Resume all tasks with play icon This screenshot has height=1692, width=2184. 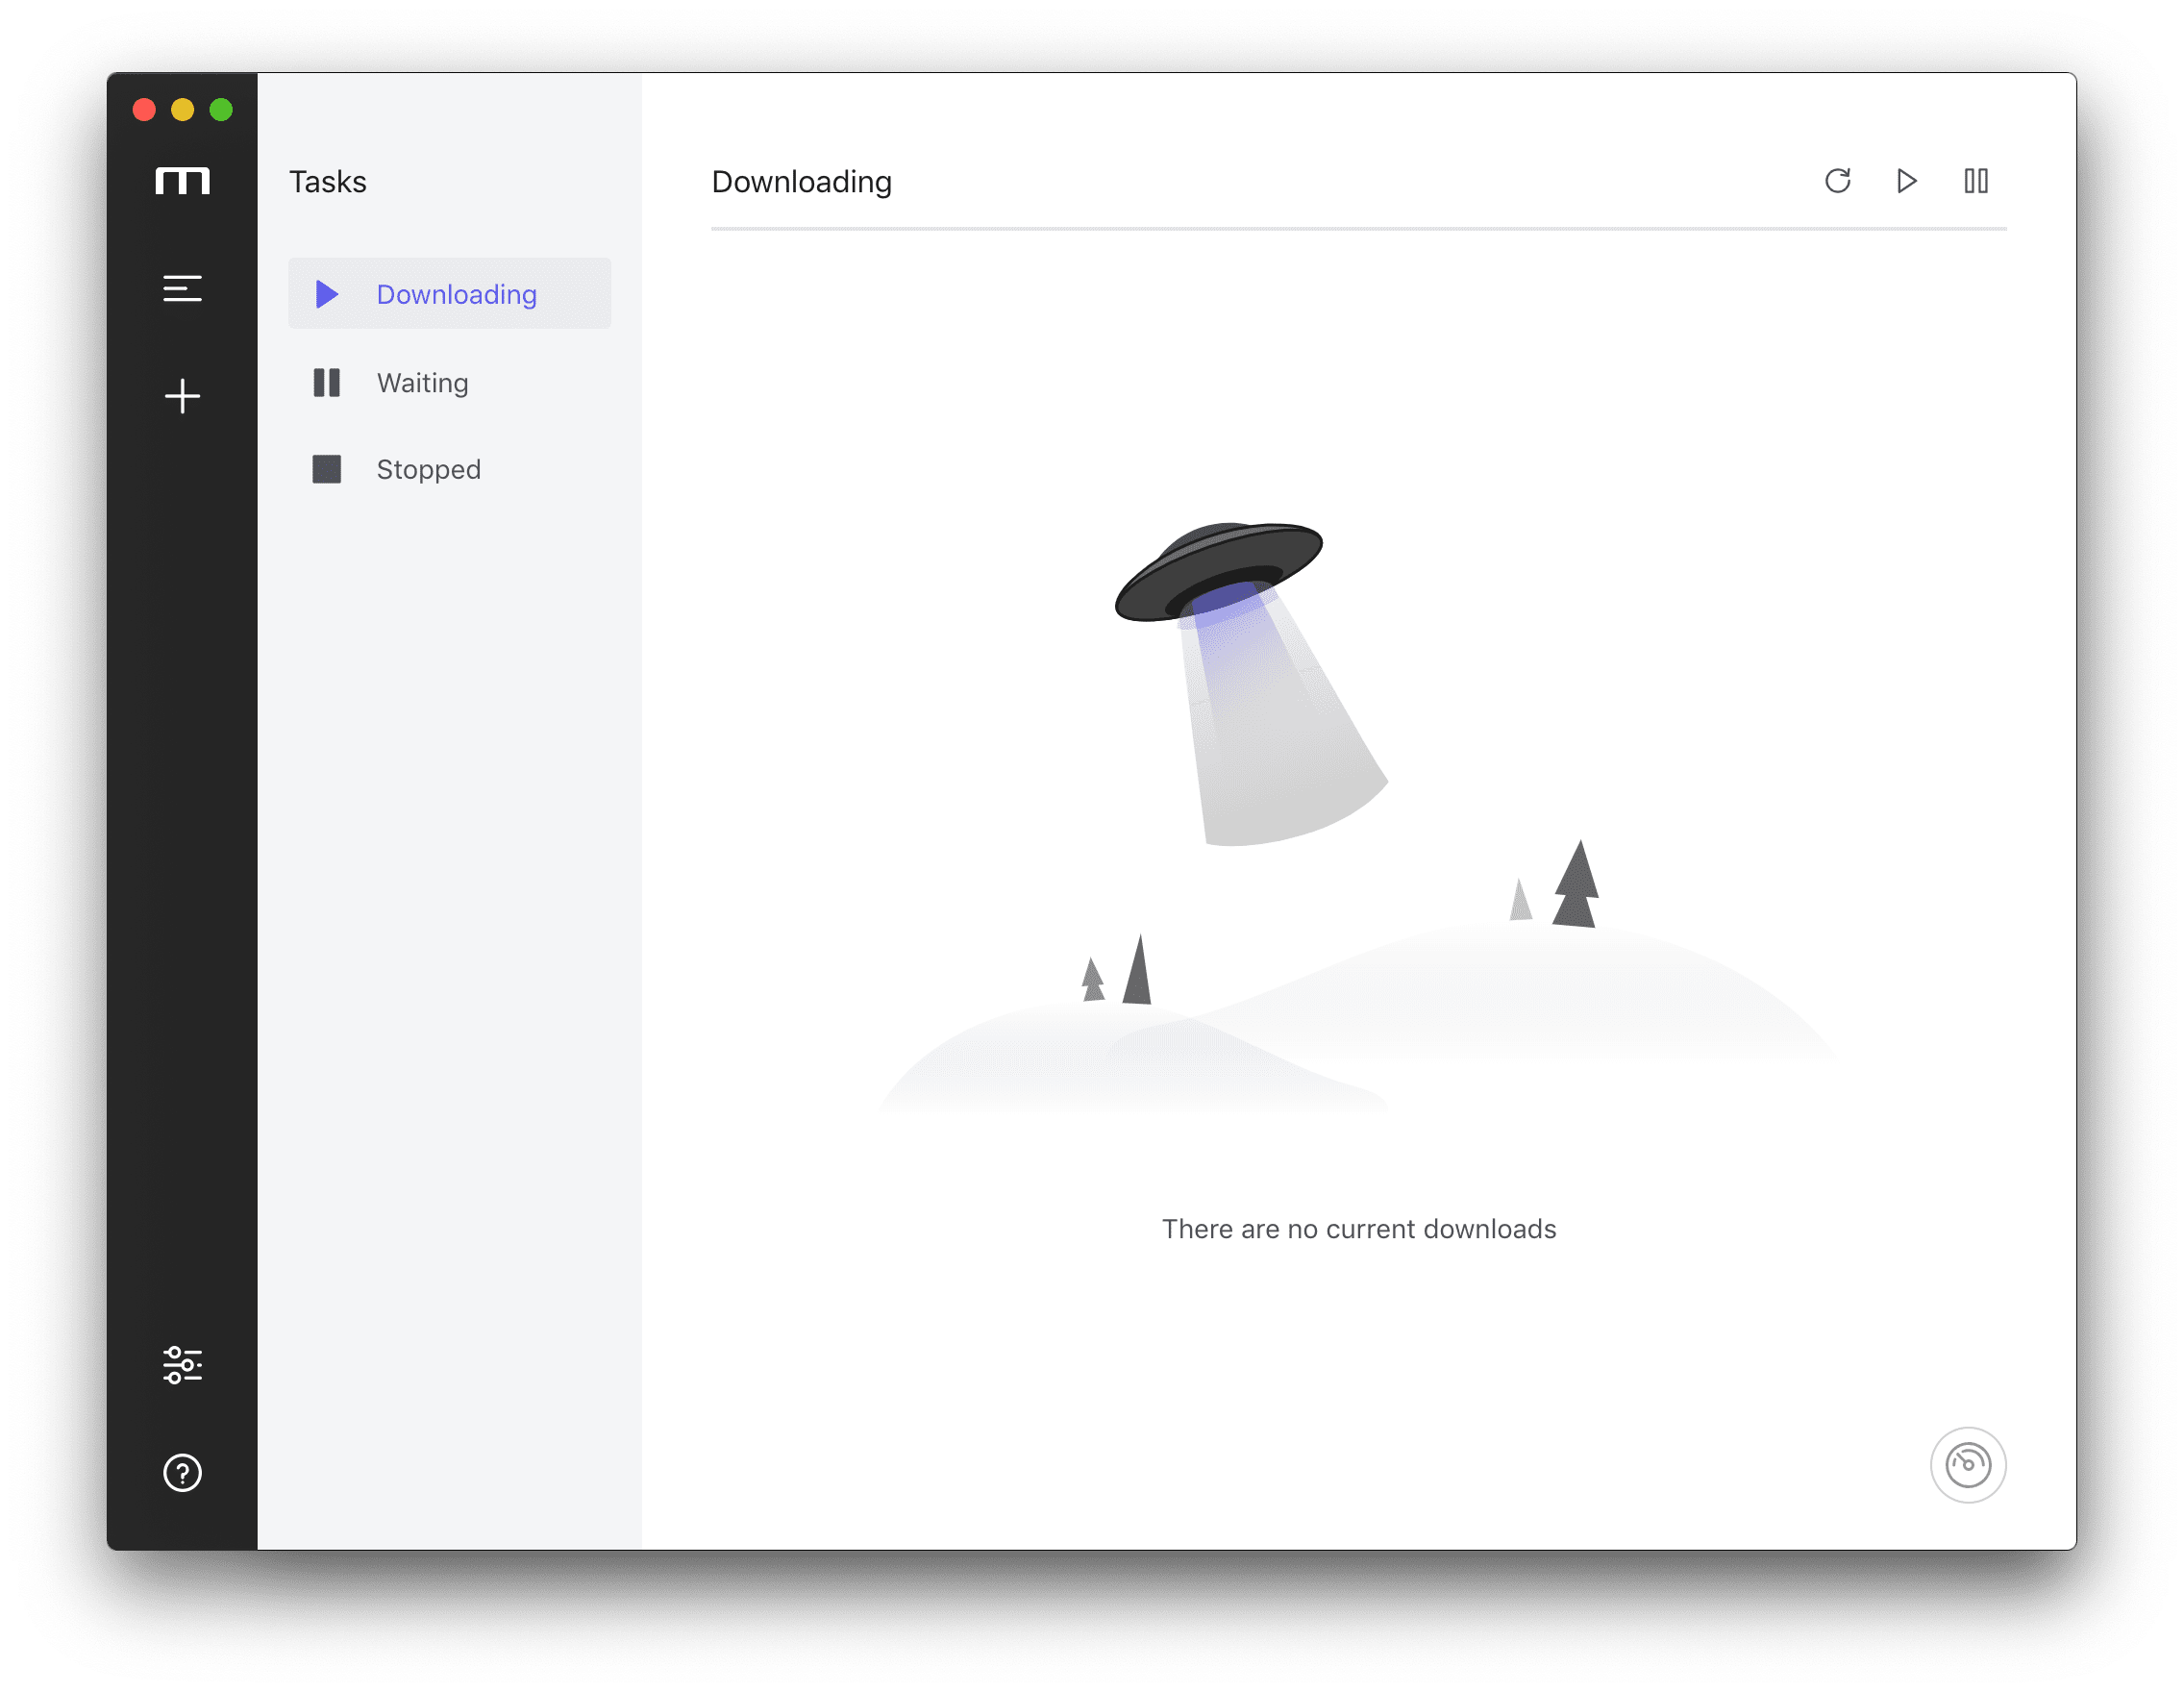coord(1907,181)
